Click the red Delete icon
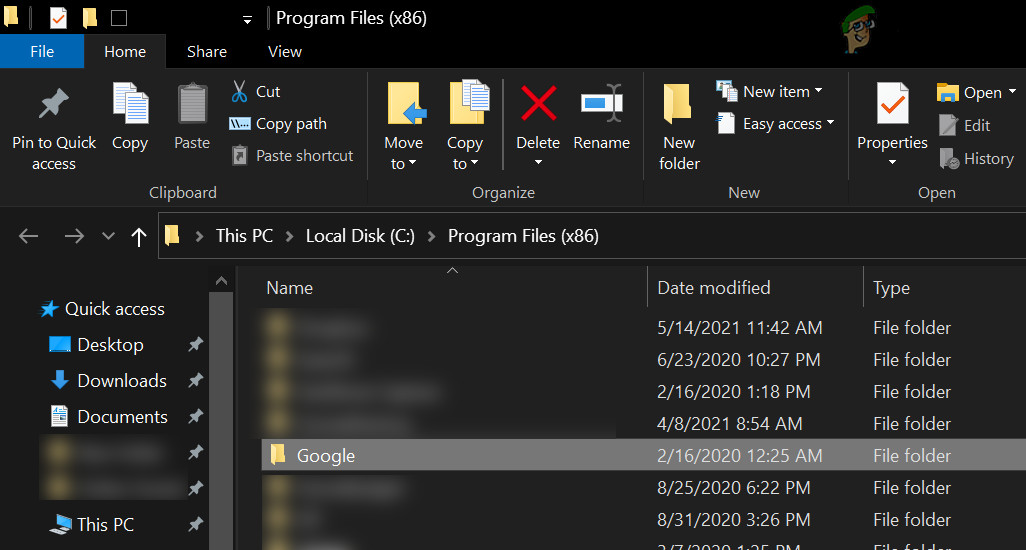Screen dimensions: 1026x550 pyautogui.click(x=538, y=104)
